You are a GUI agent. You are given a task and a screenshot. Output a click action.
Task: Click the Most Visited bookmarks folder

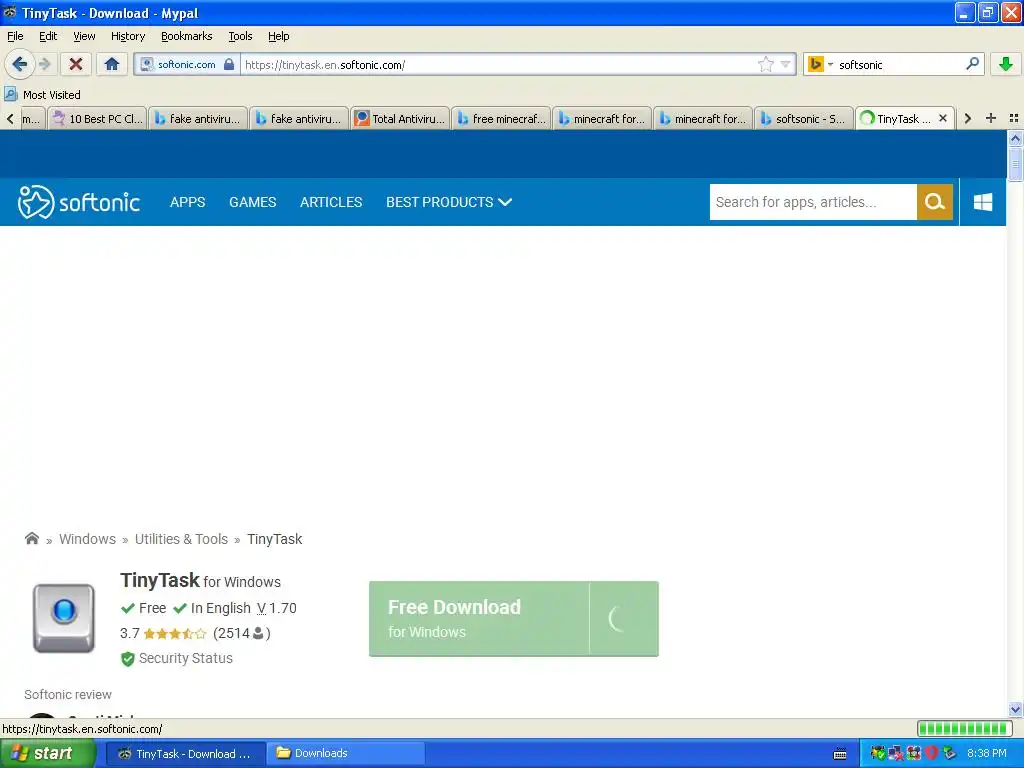[x=42, y=95]
